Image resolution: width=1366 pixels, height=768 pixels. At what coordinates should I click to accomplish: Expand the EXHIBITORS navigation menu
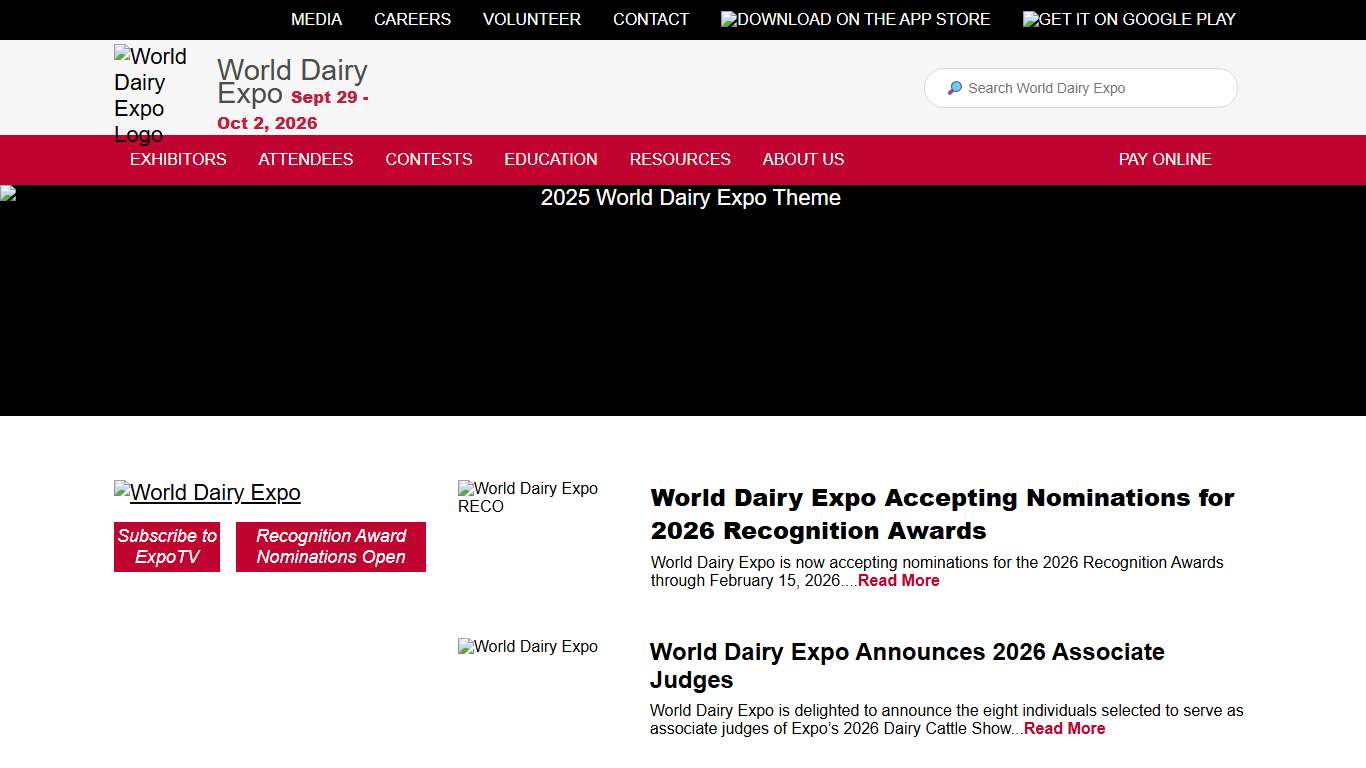click(x=178, y=159)
